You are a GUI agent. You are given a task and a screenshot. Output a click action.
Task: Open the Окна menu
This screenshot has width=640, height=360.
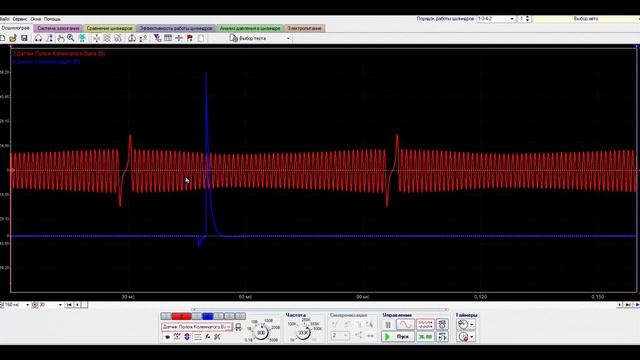[36, 19]
